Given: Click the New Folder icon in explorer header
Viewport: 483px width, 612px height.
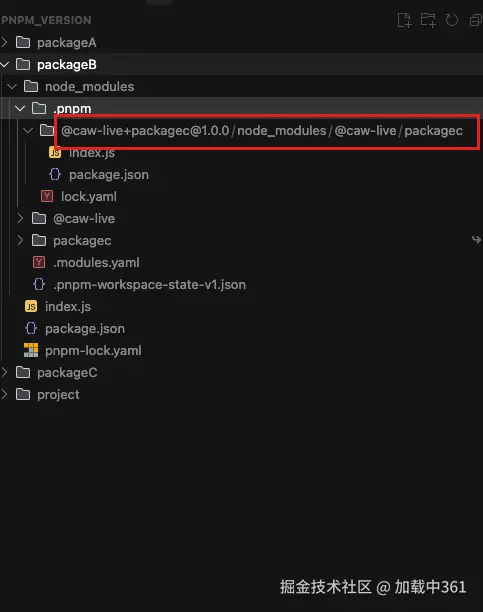Looking at the screenshot, I should coord(428,20).
